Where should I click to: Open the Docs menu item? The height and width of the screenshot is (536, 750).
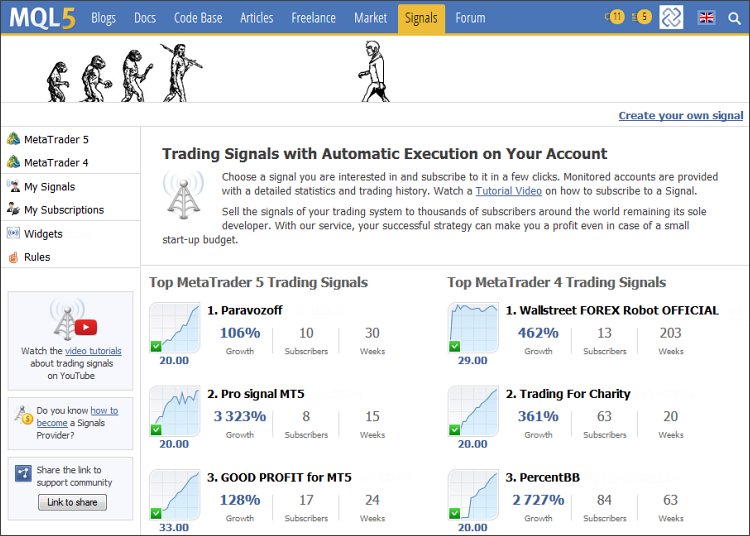145,18
